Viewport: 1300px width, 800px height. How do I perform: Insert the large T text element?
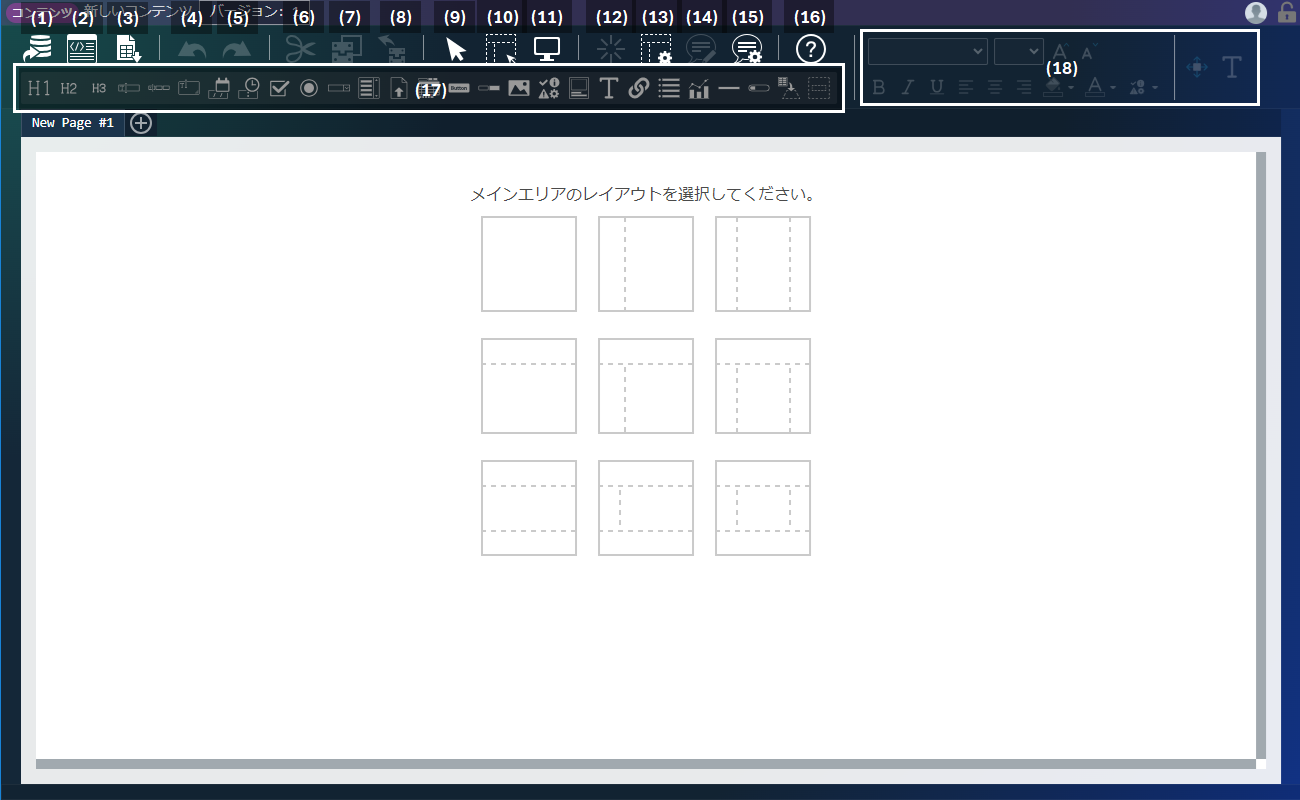[608, 88]
